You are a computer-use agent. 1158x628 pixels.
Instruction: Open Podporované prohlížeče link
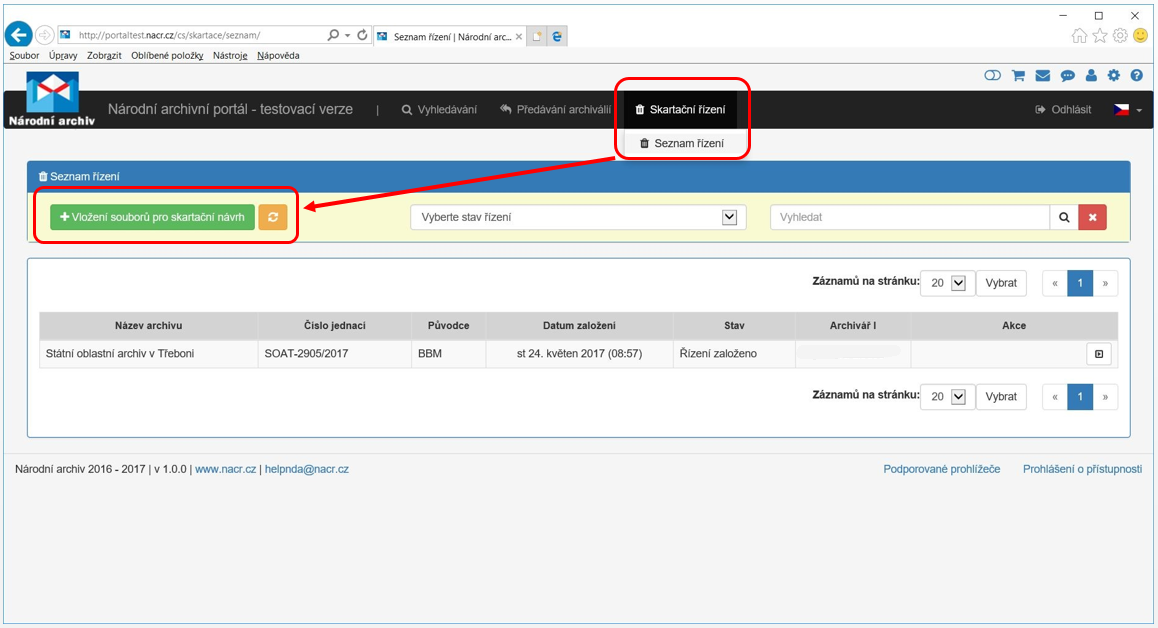[942, 469]
